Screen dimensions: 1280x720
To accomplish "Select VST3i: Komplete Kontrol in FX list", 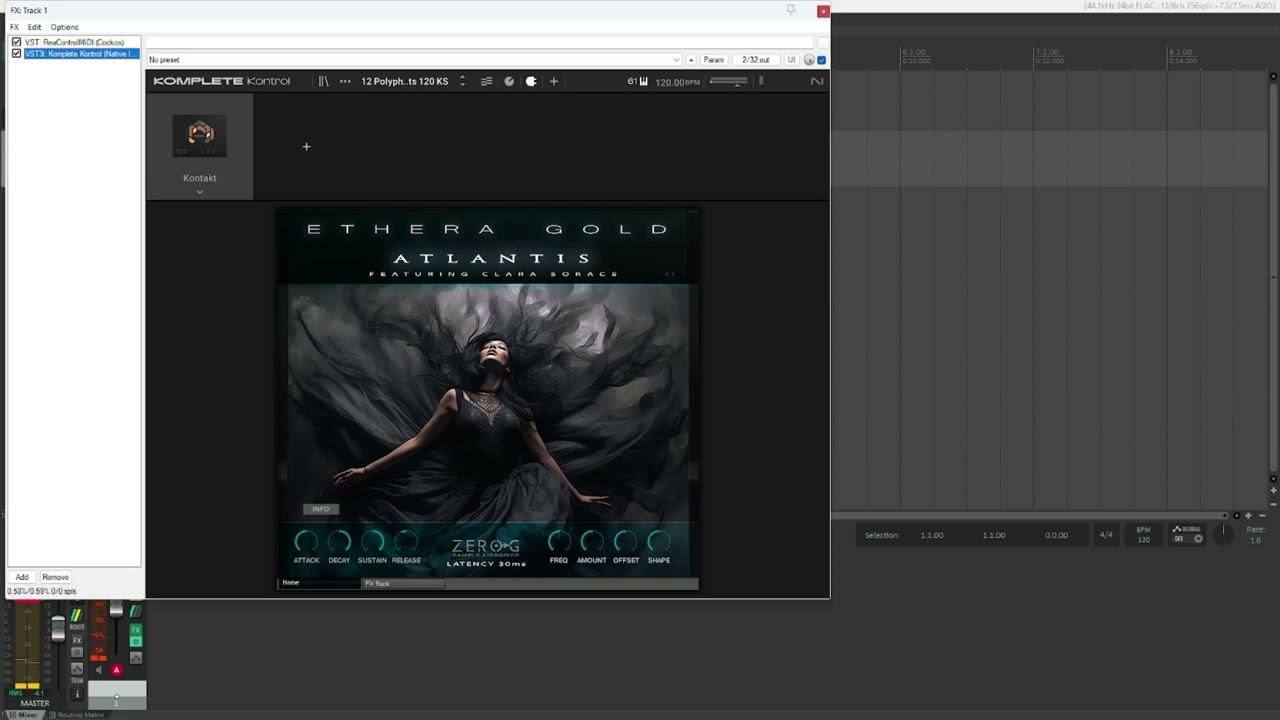I will click(81, 53).
